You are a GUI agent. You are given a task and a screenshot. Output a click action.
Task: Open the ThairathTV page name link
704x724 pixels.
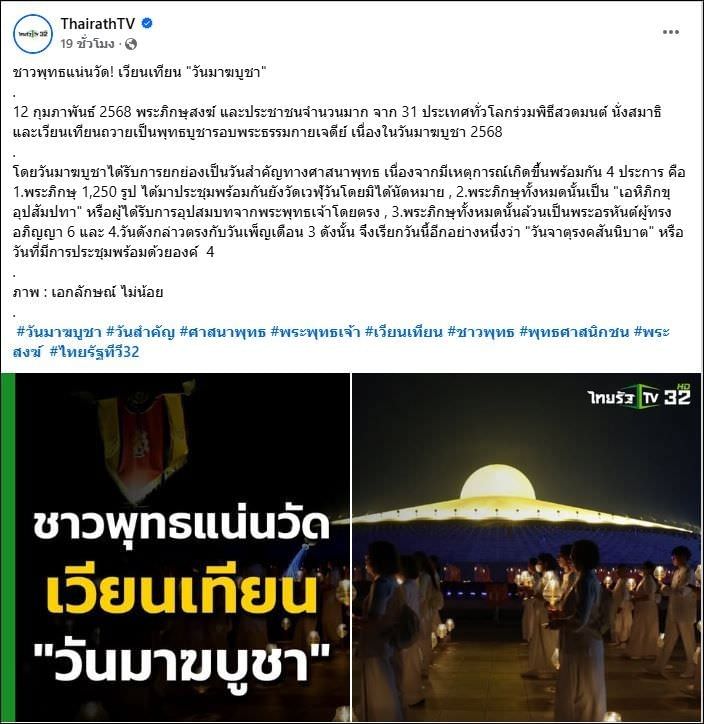(97, 24)
